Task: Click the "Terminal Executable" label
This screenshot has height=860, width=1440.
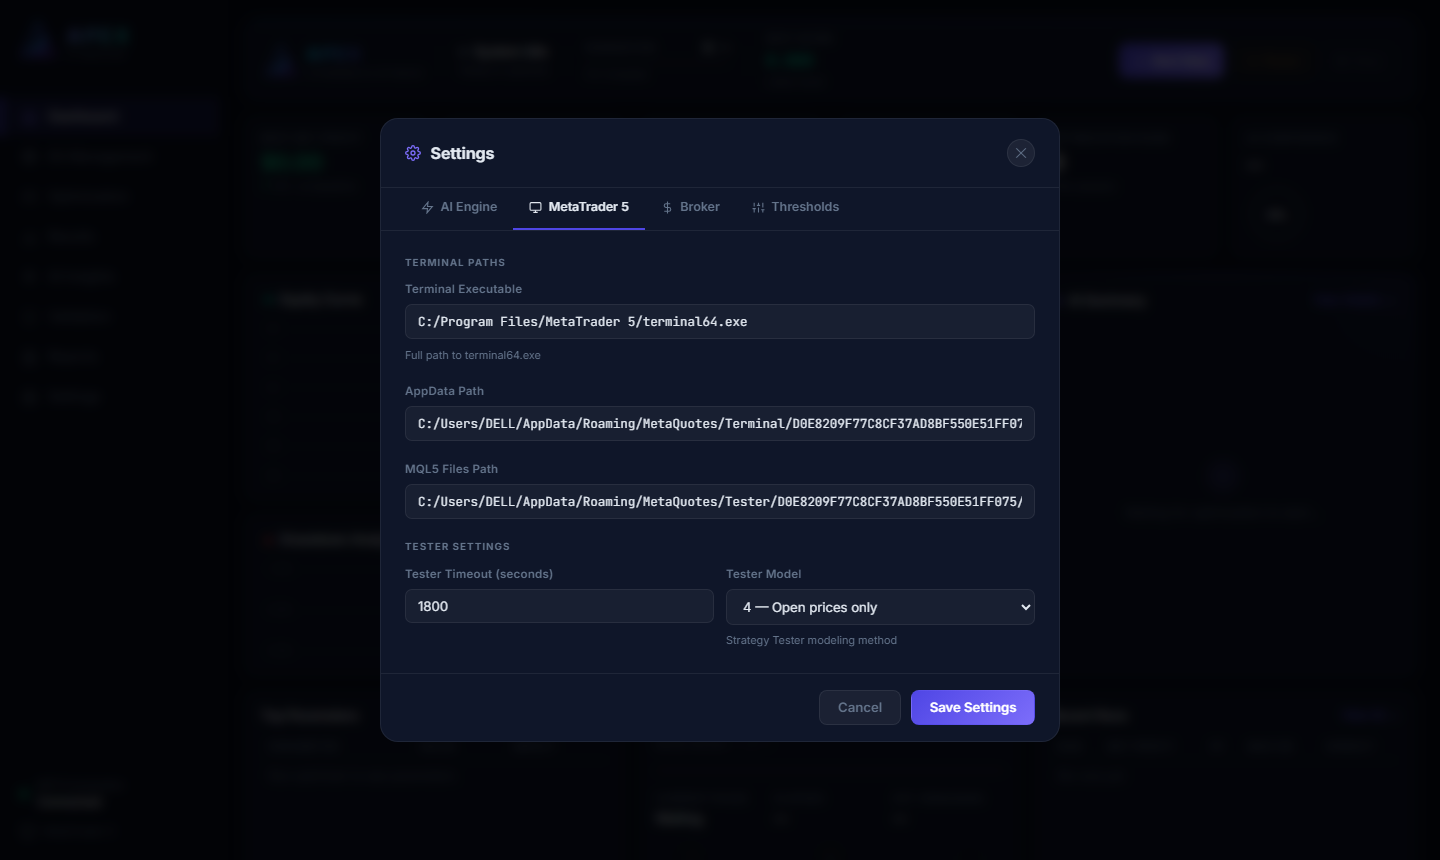Action: tap(463, 289)
